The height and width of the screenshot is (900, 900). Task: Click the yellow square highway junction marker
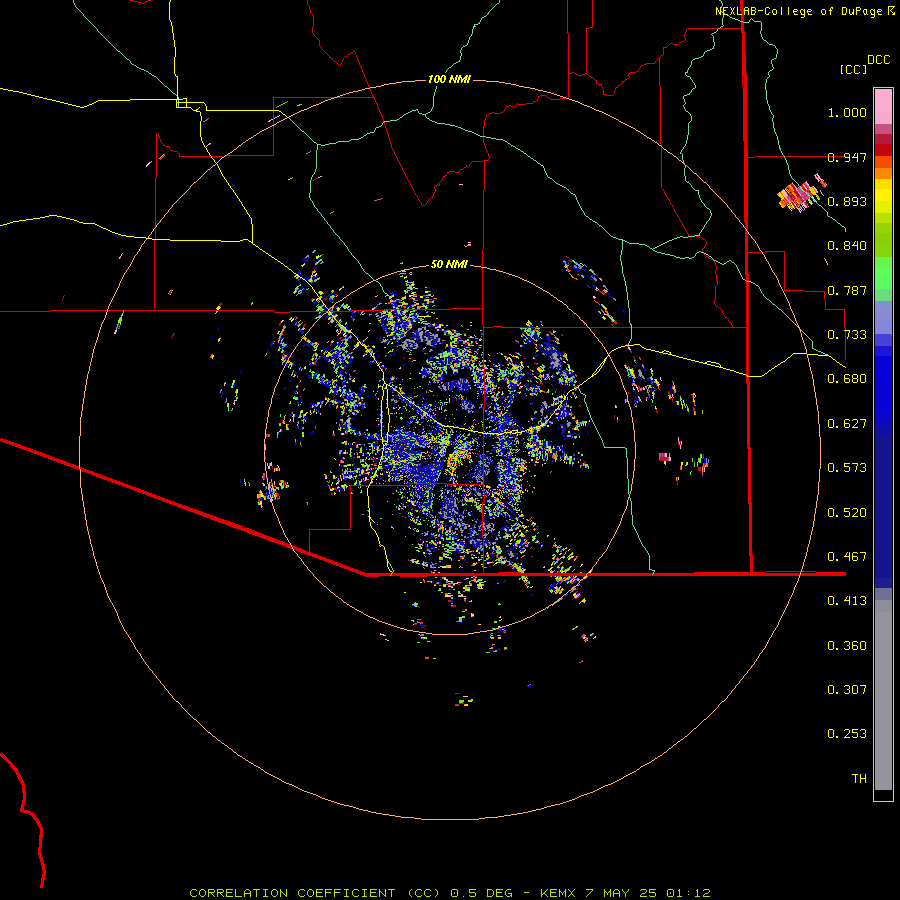[x=181, y=103]
